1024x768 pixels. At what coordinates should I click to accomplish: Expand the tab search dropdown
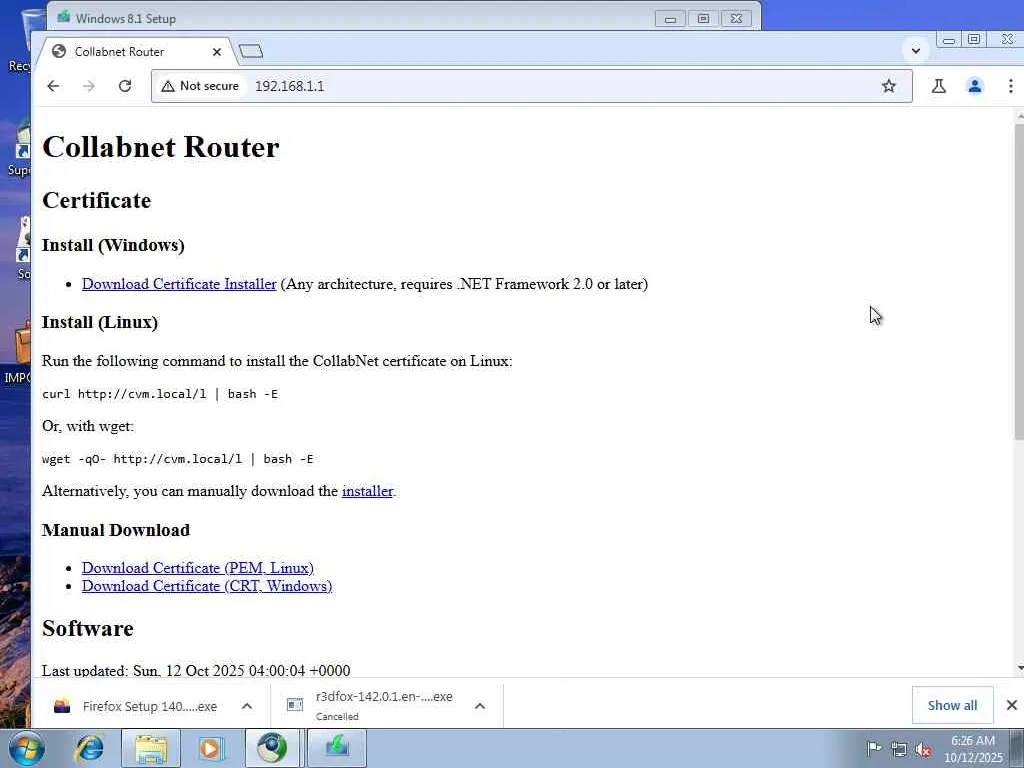pos(916,50)
